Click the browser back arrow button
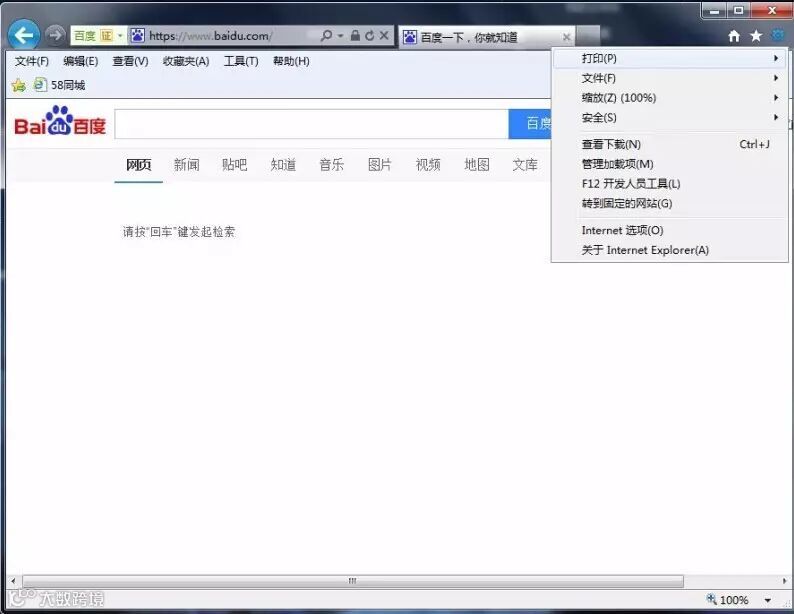Viewport: 794px width, 614px height. pyautogui.click(x=23, y=35)
